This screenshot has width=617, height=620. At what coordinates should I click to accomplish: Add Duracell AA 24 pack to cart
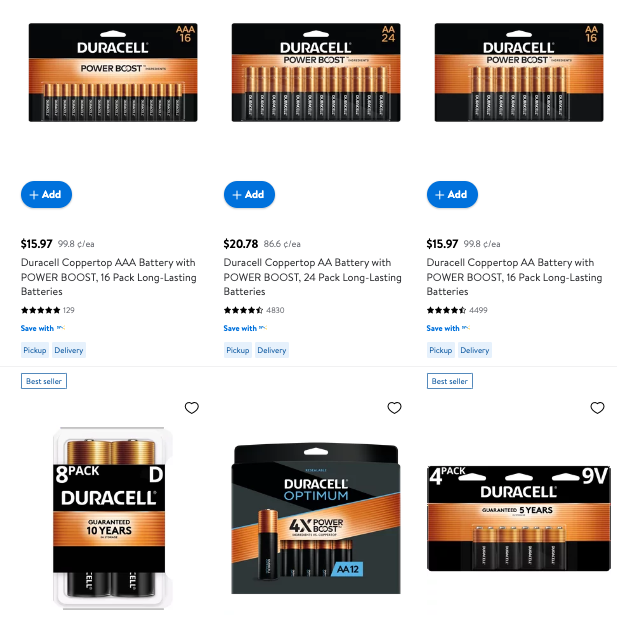pos(249,195)
